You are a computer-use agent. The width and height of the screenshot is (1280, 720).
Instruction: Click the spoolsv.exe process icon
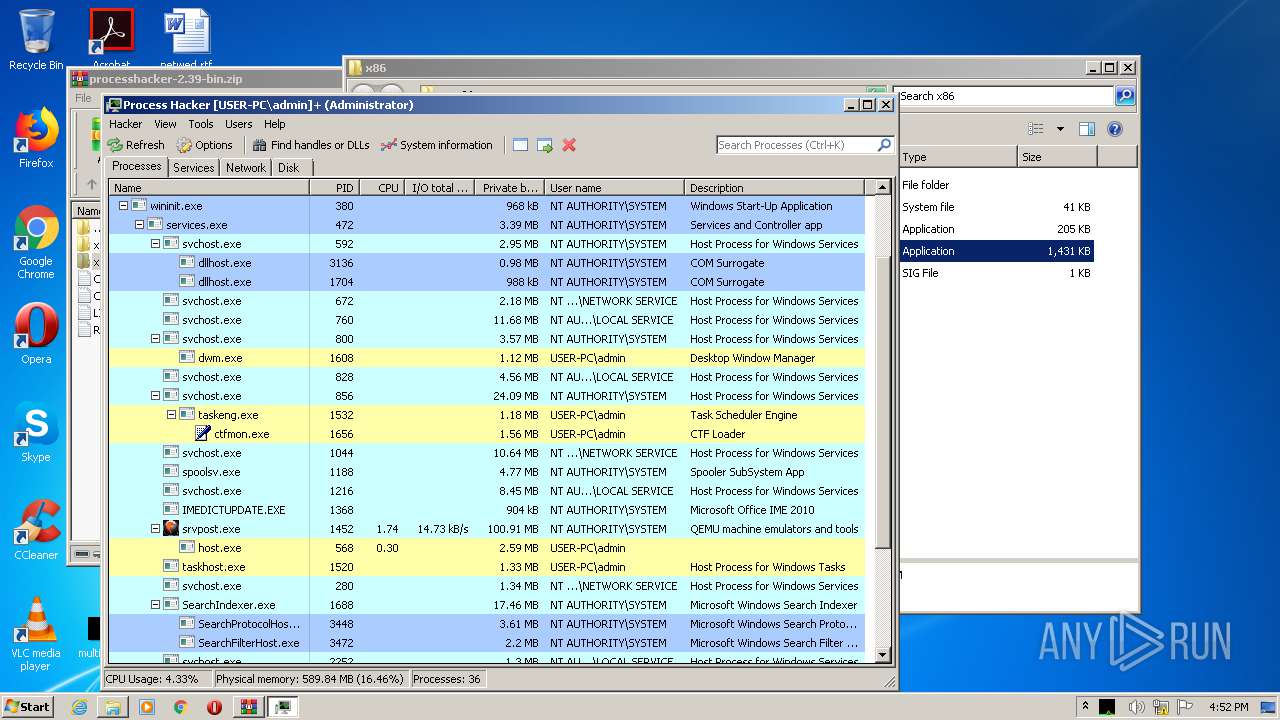[171, 472]
